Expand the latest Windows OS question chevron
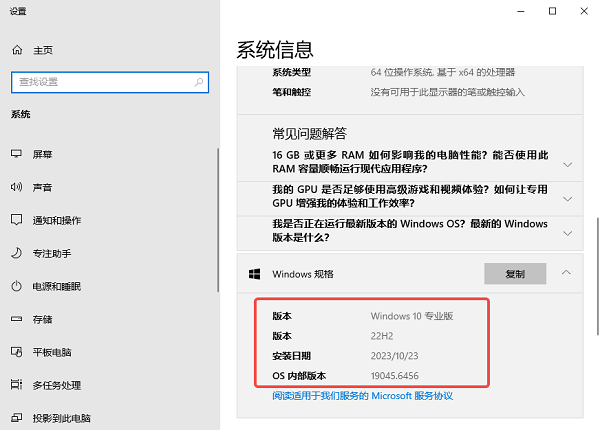The height and width of the screenshot is (430, 600). [x=567, y=233]
